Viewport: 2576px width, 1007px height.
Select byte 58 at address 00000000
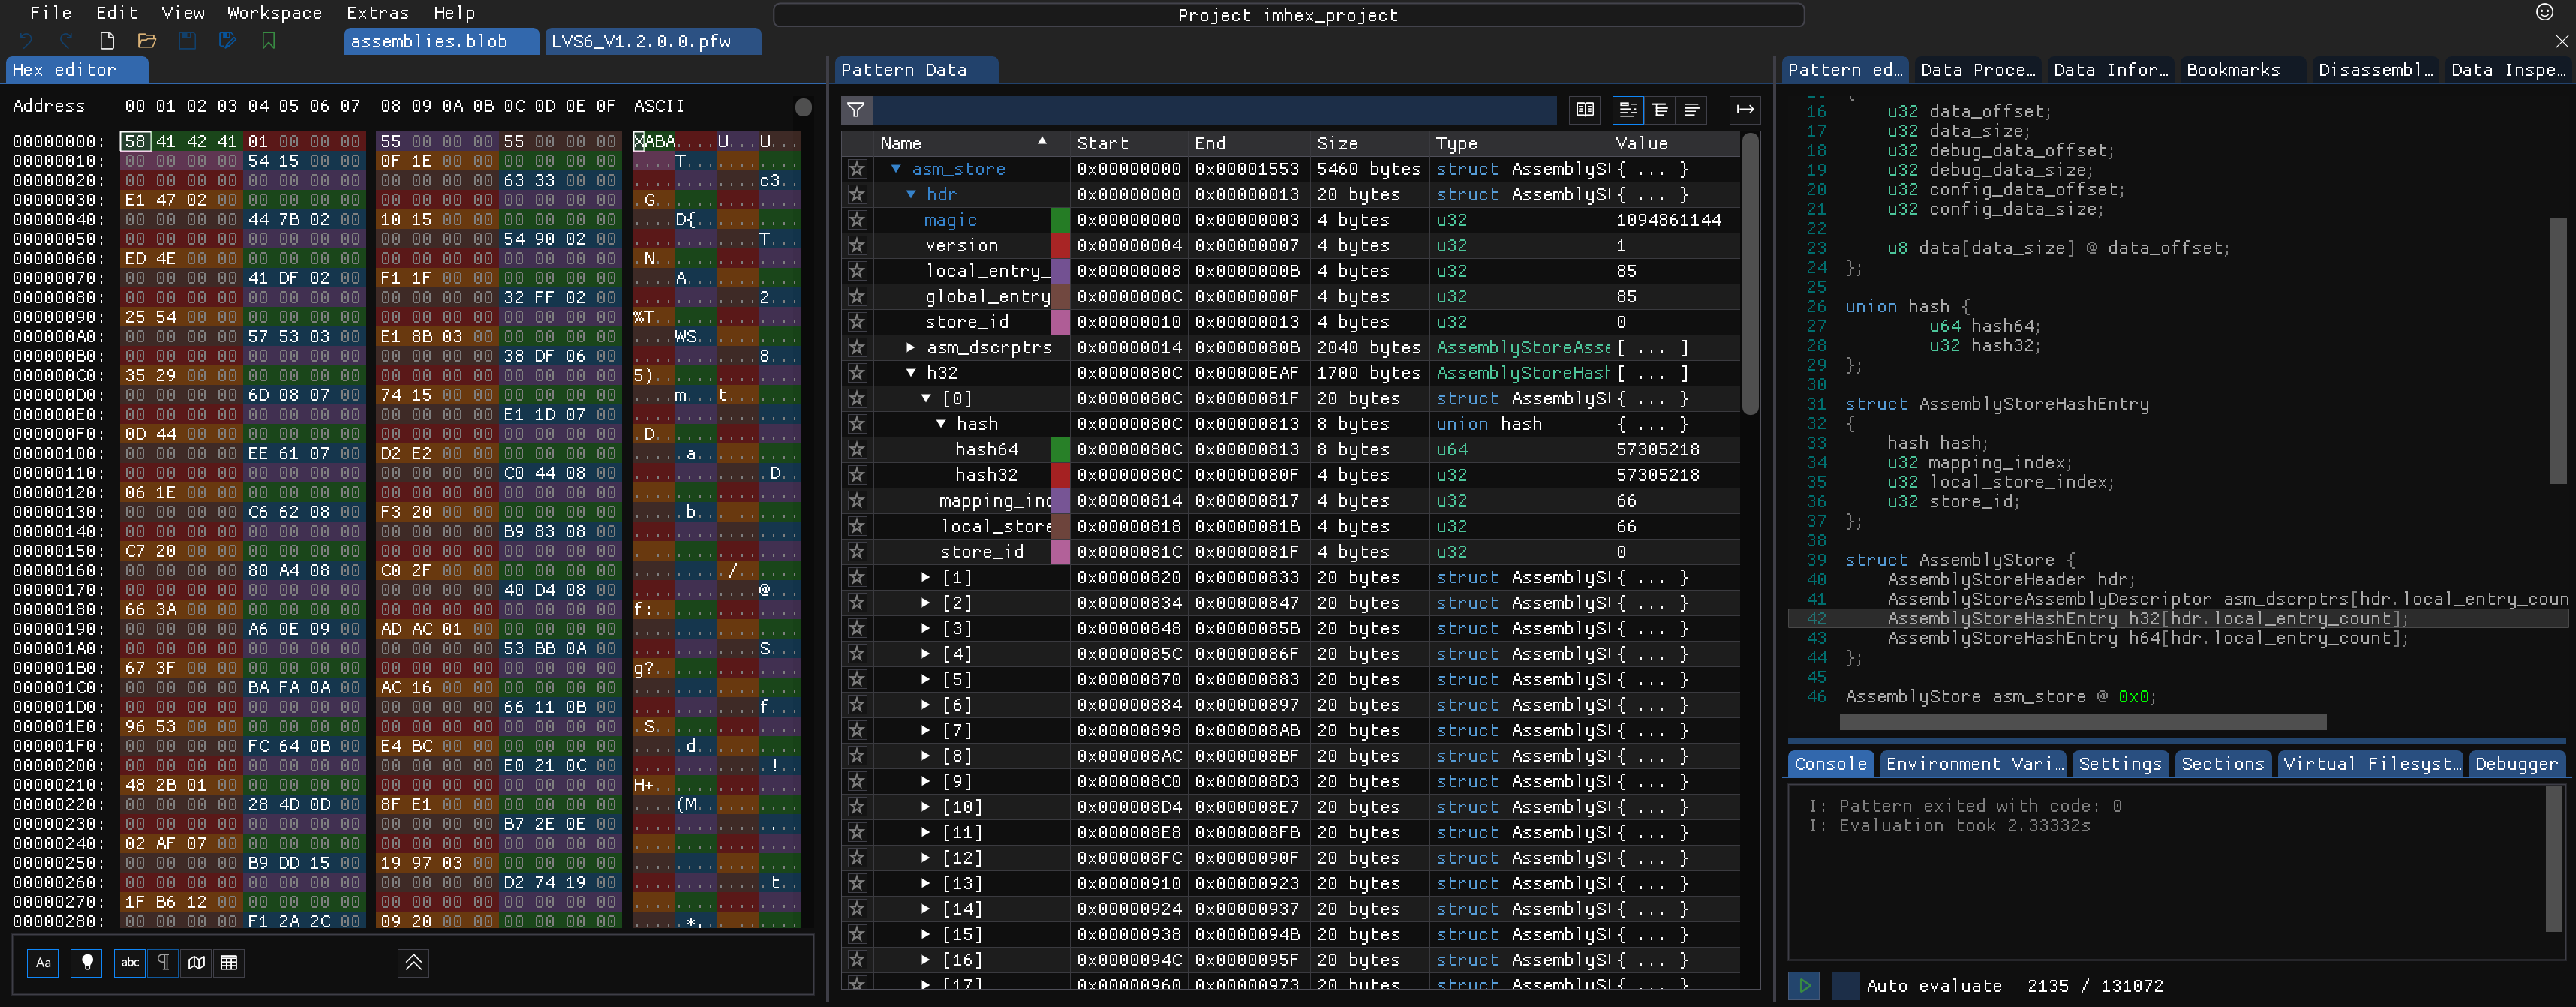pos(135,142)
